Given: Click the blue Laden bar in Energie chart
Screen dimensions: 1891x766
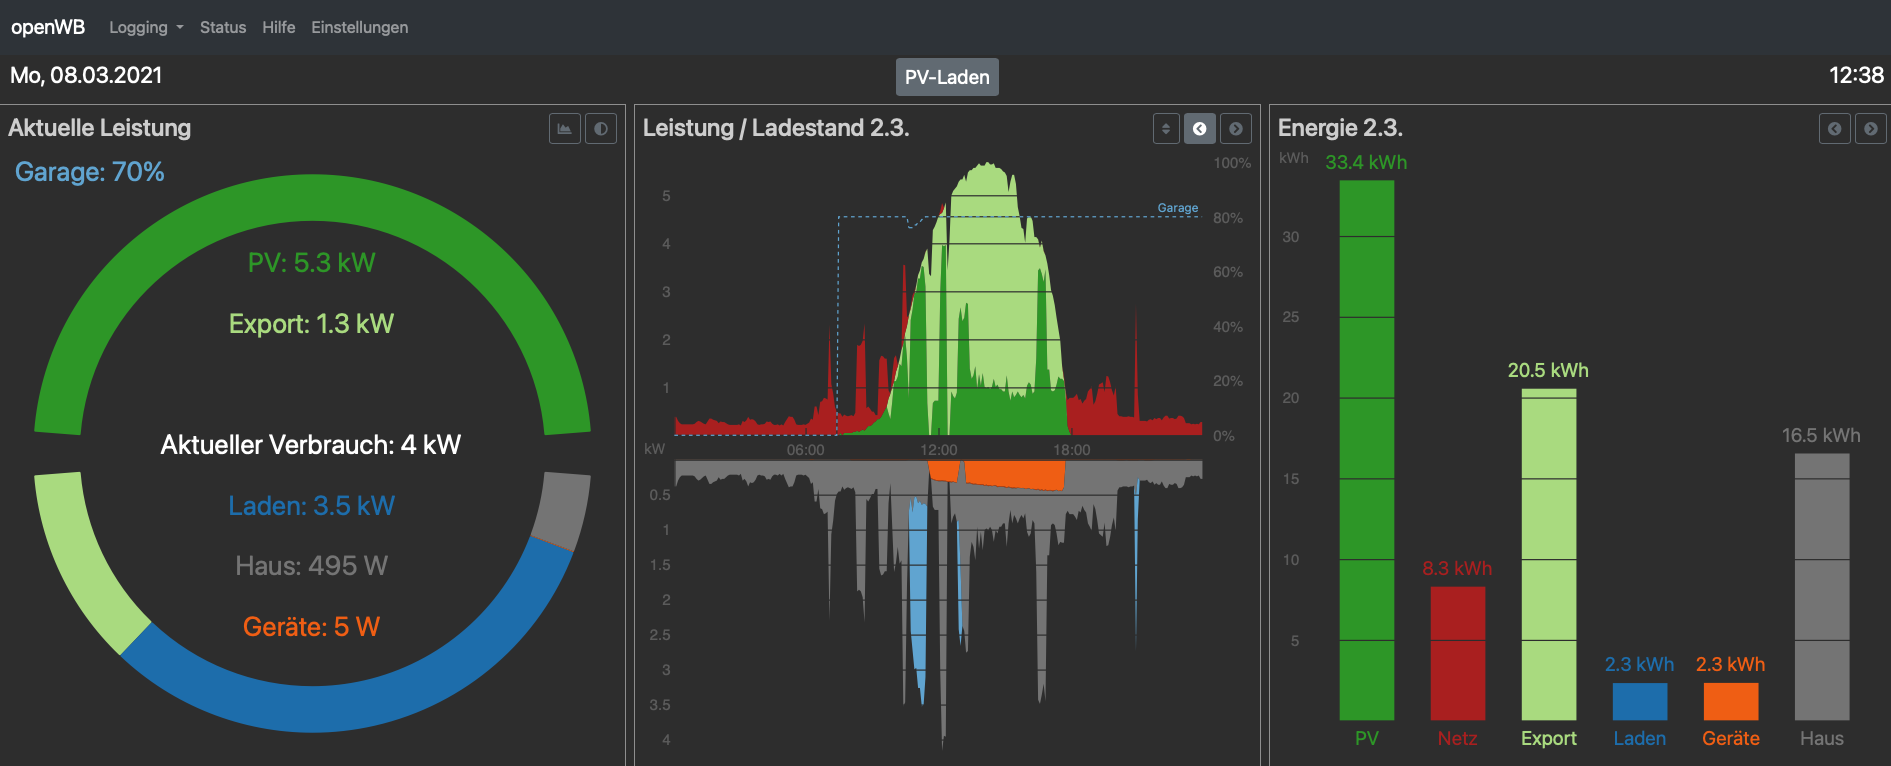Looking at the screenshot, I should tap(1639, 701).
